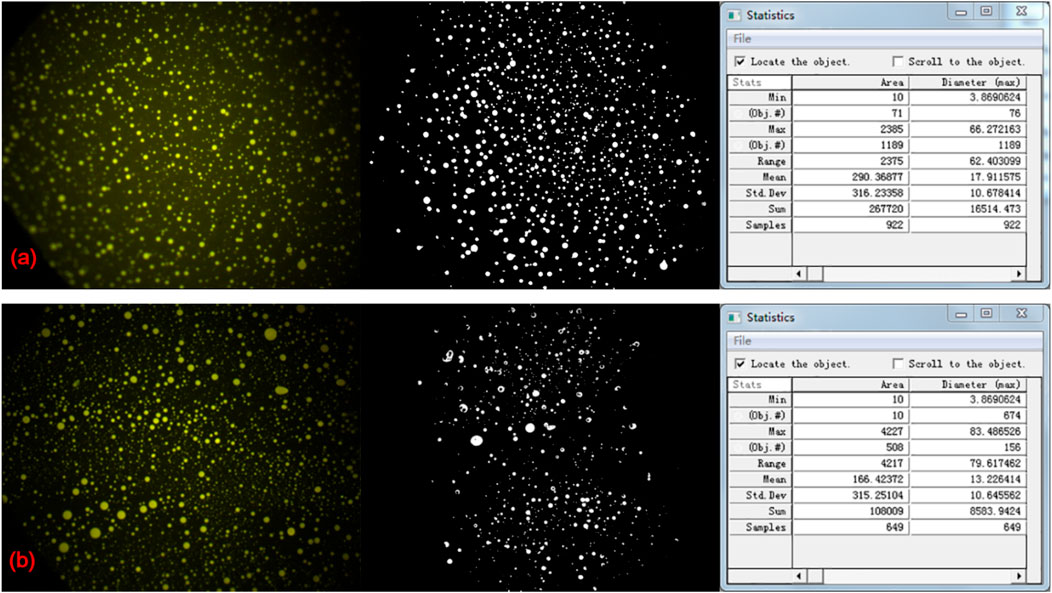This screenshot has width=1052, height=593.
Task: Click the Mean area value '290.36877'
Action: click(878, 177)
